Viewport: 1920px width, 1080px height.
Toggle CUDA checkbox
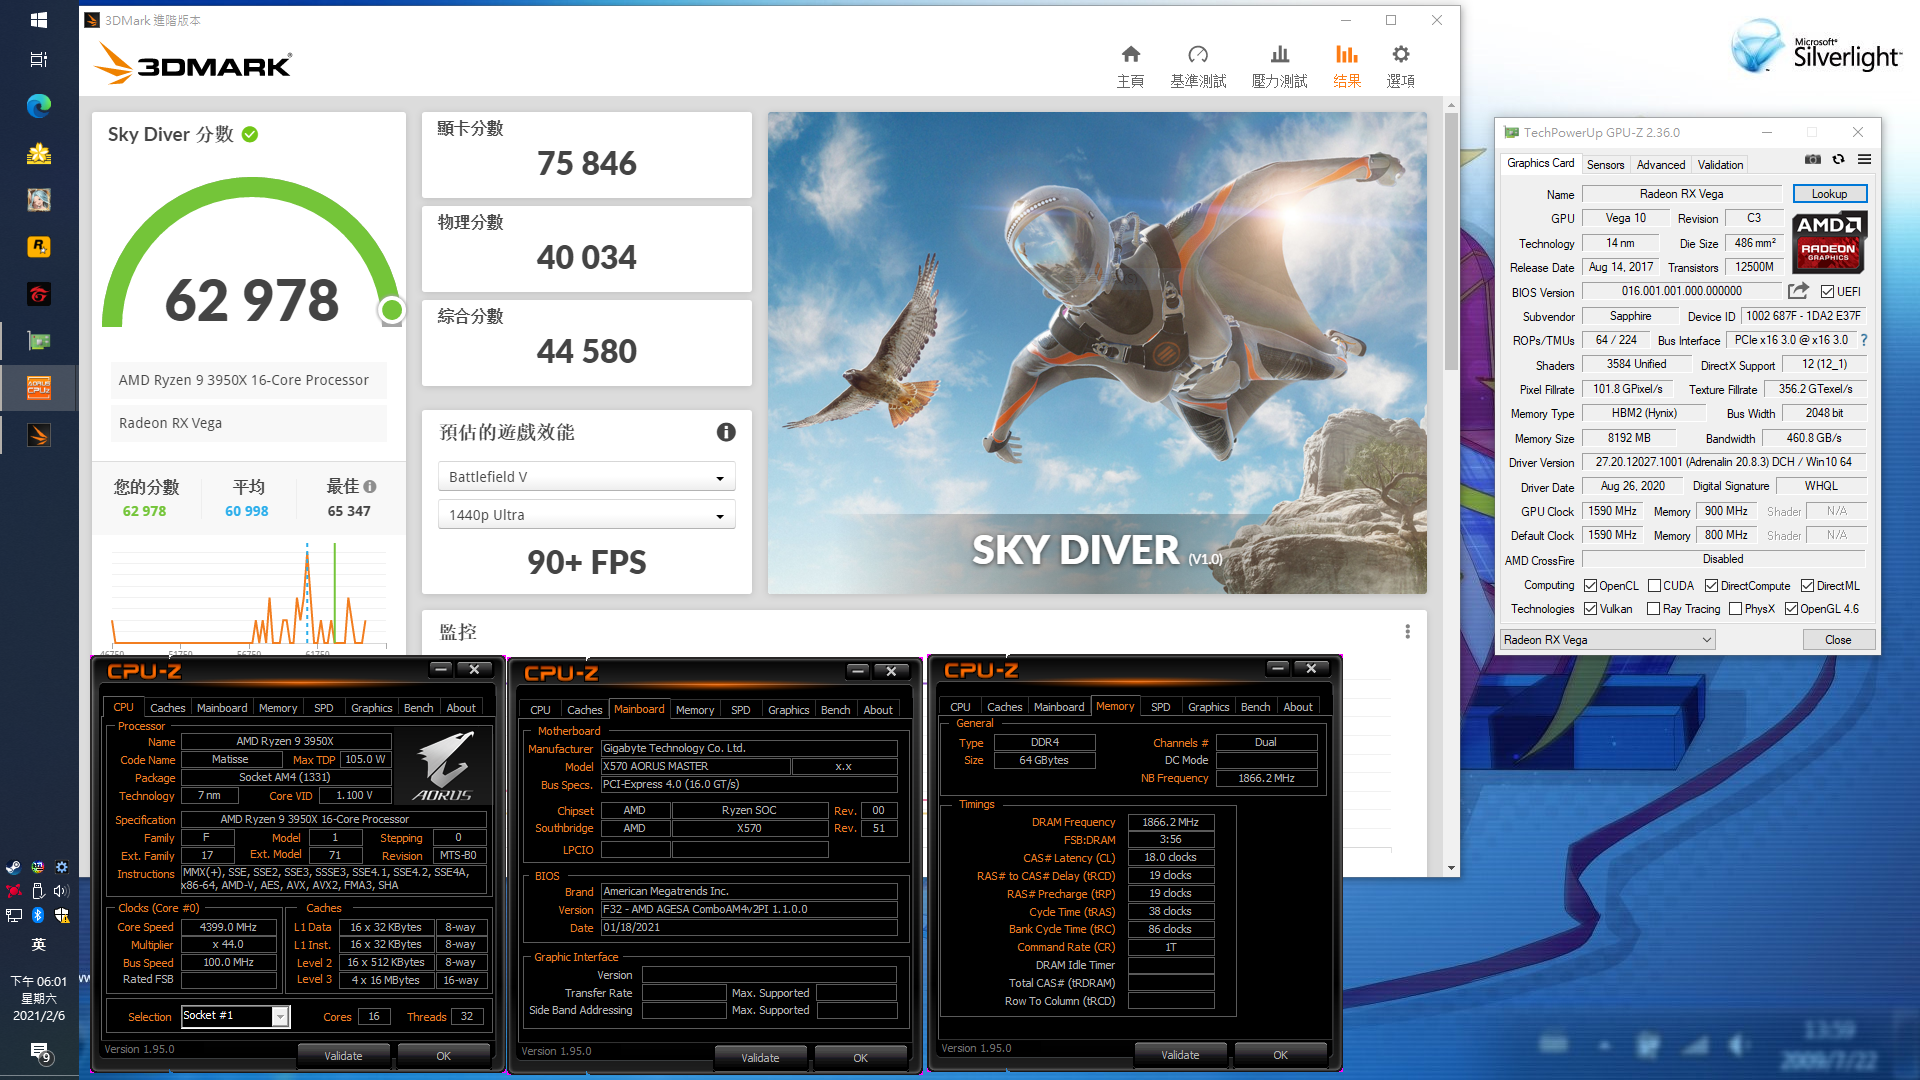pos(1655,586)
